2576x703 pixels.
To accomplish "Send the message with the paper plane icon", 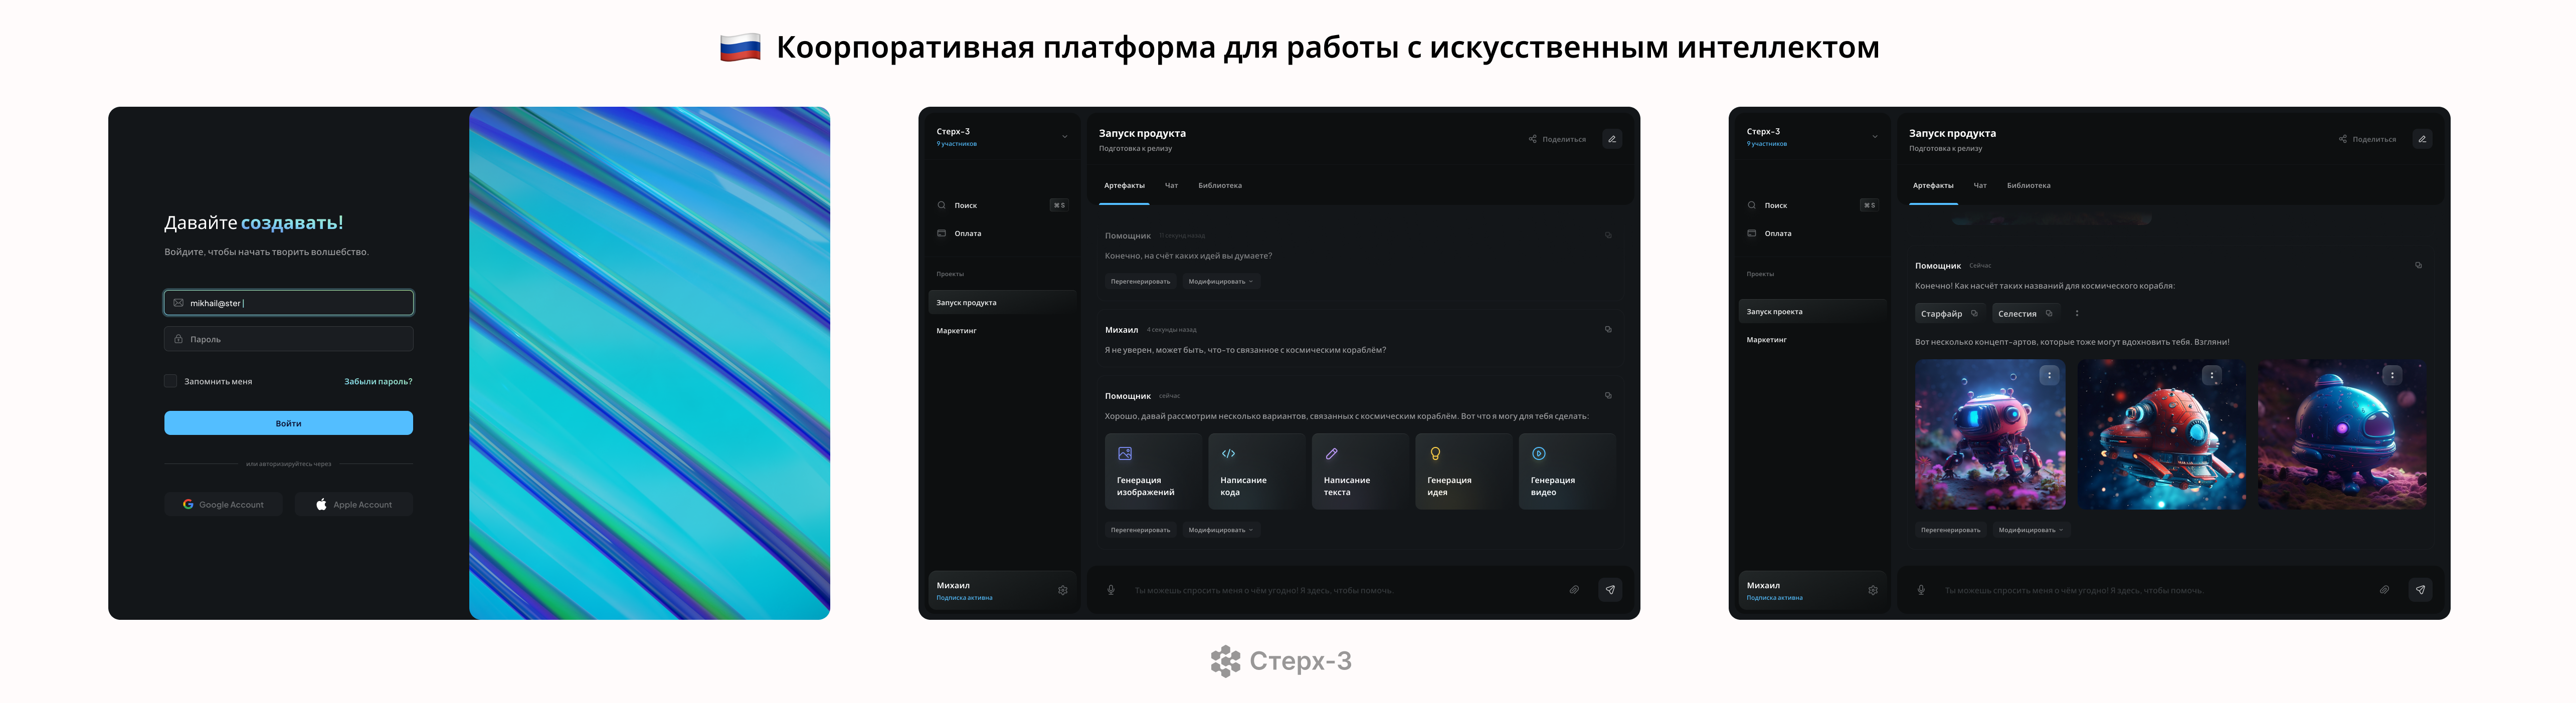I will click(x=1610, y=589).
